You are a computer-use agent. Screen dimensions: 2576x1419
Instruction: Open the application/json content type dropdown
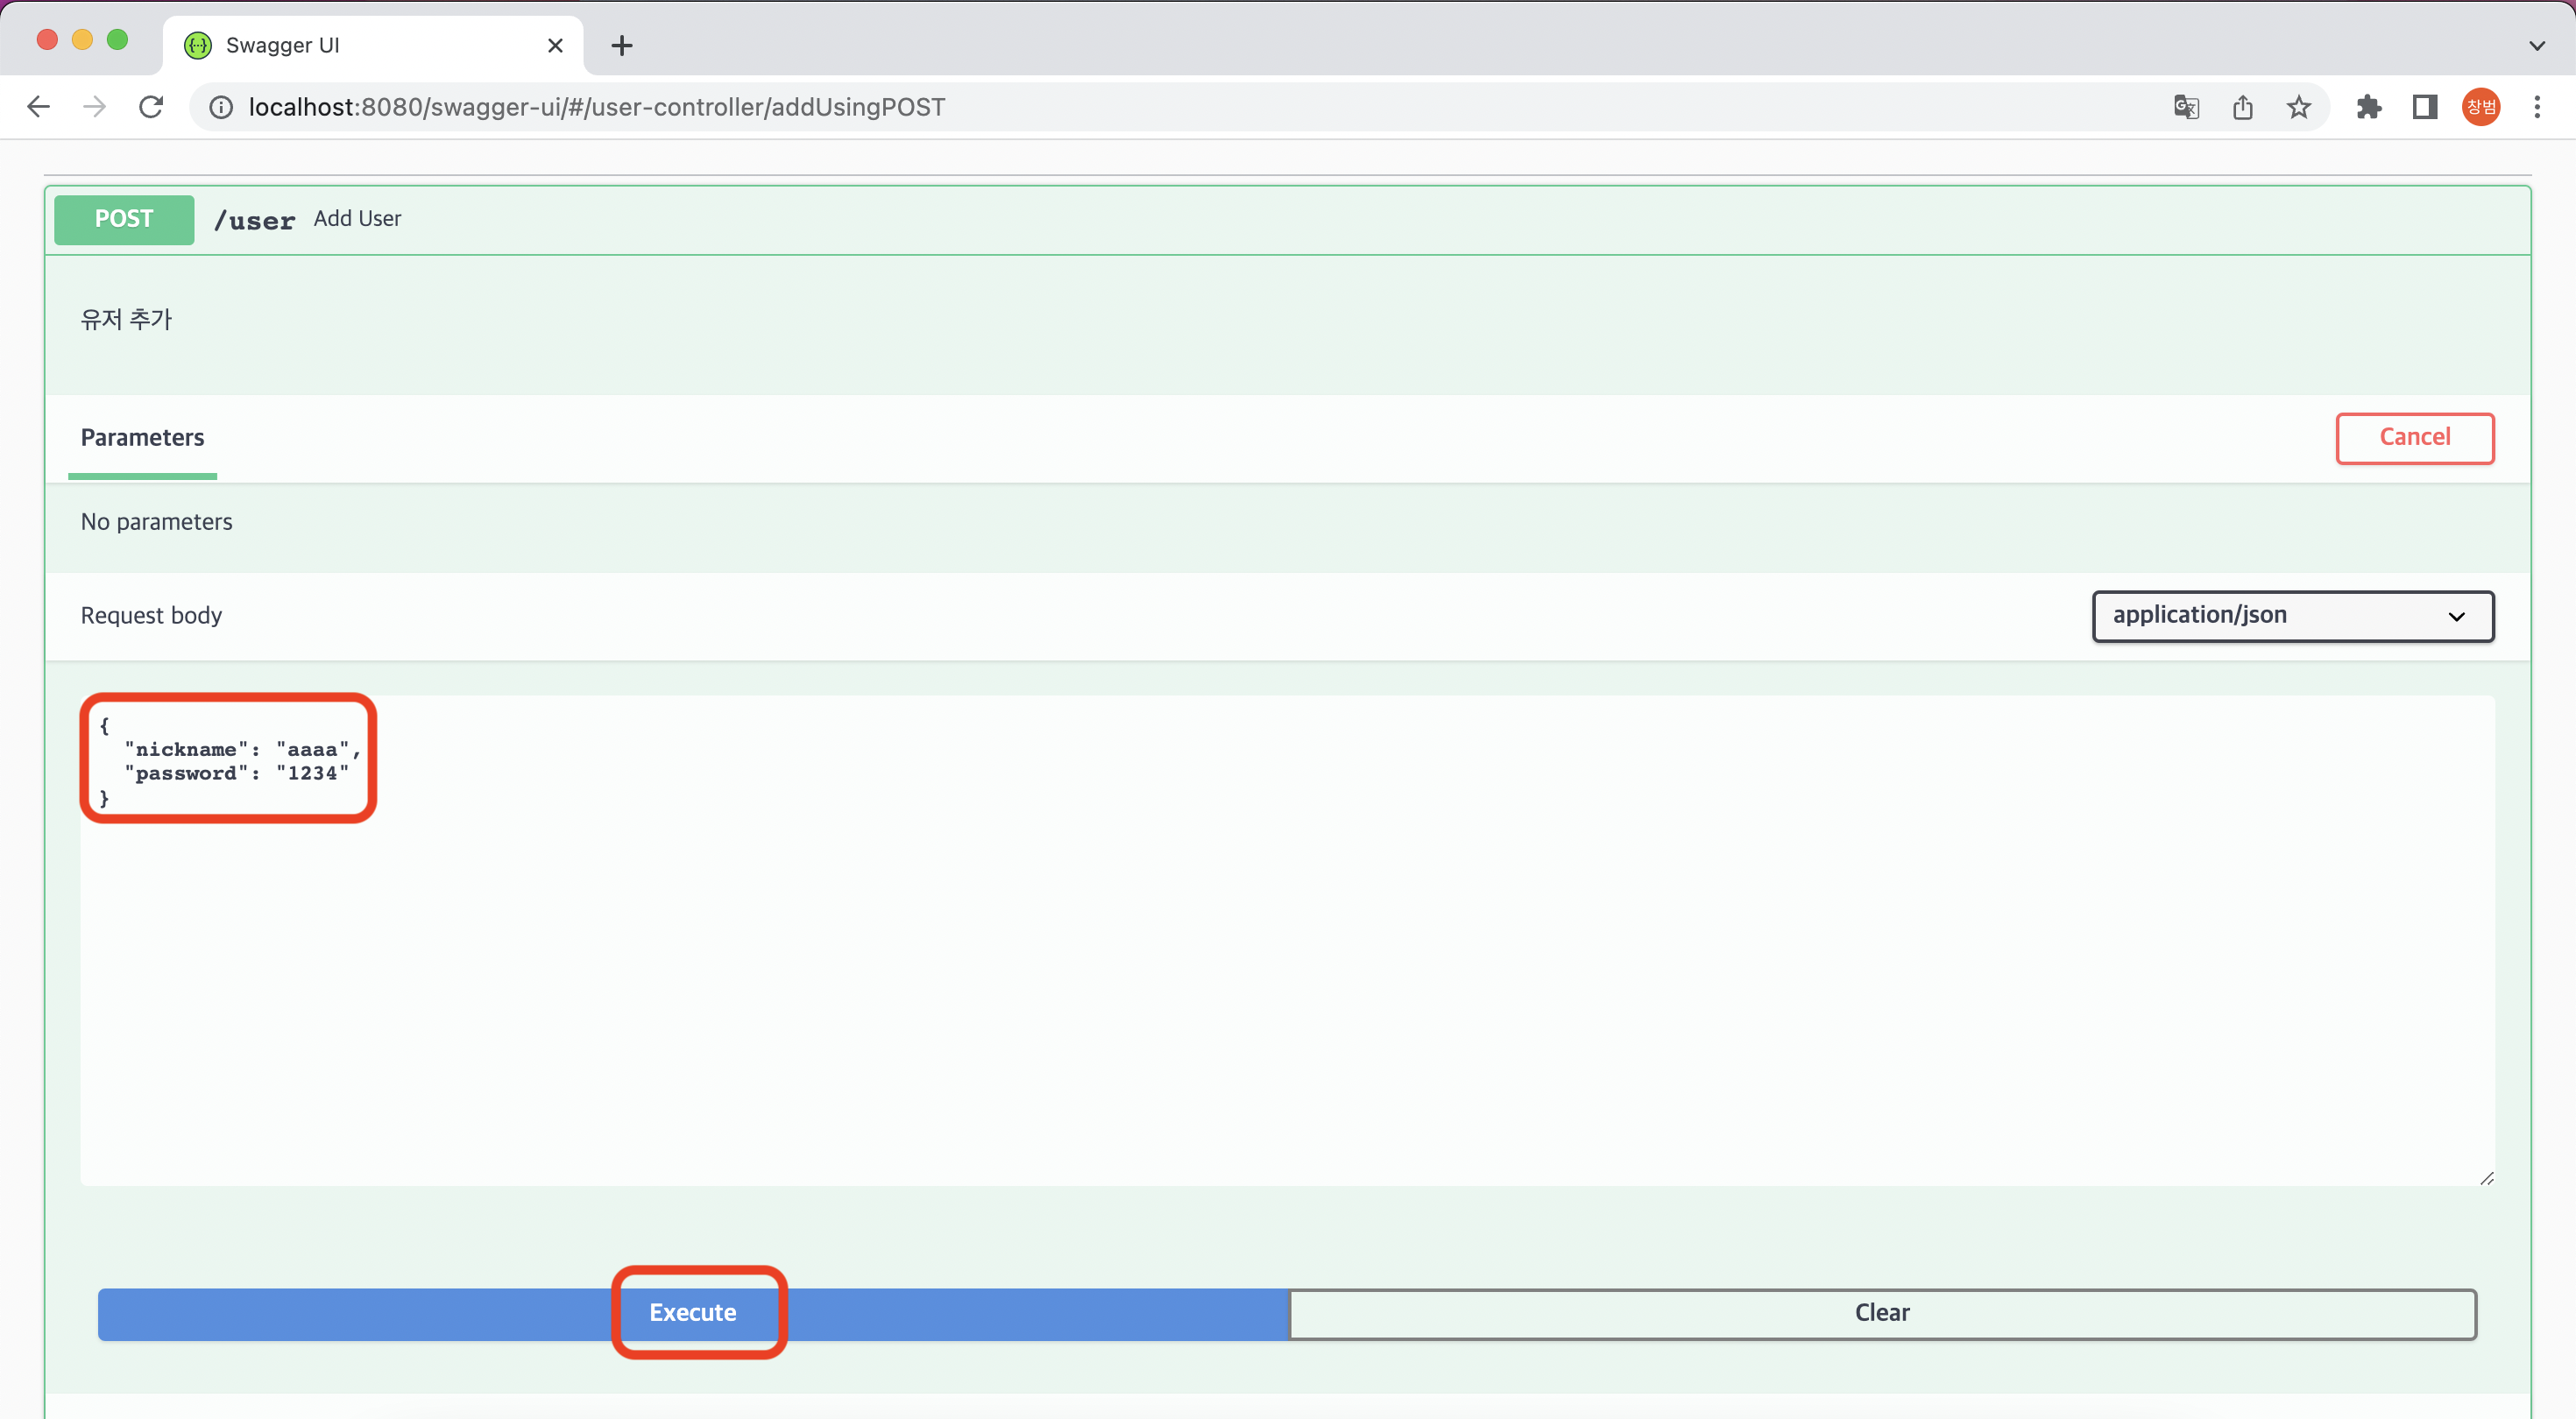[2292, 616]
